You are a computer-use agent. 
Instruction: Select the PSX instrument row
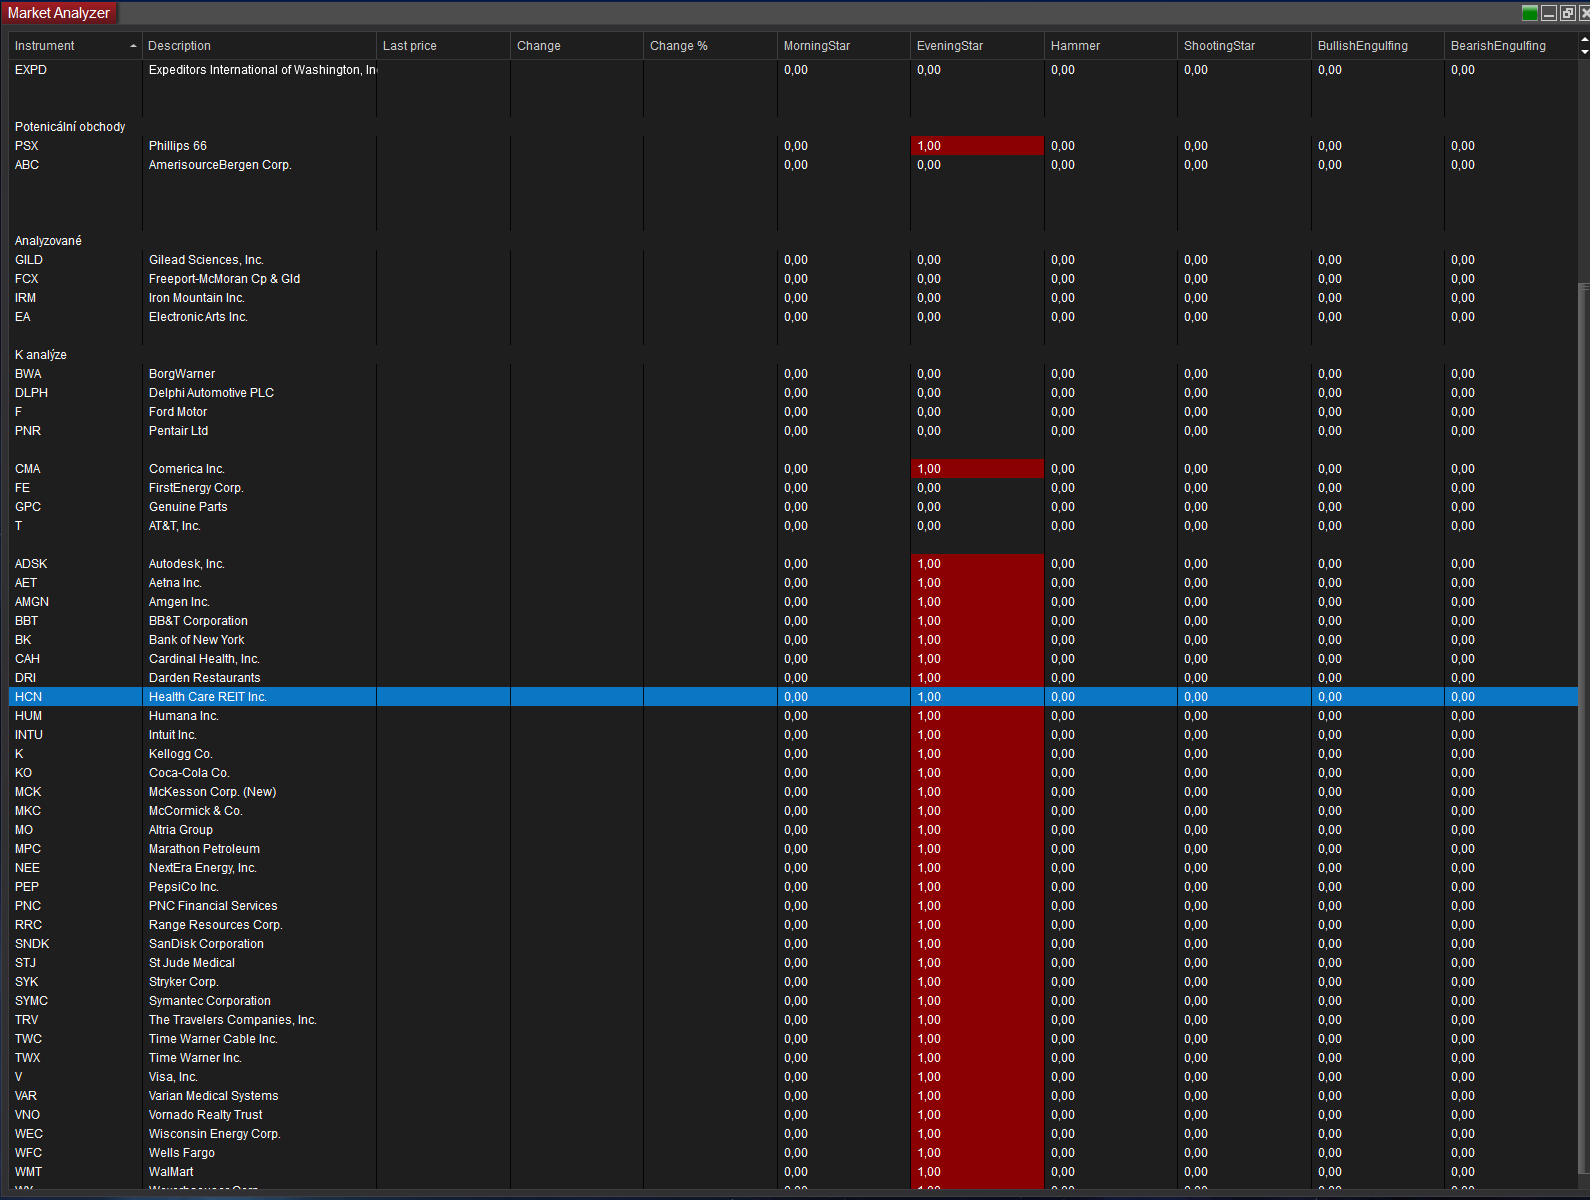pos(793,146)
